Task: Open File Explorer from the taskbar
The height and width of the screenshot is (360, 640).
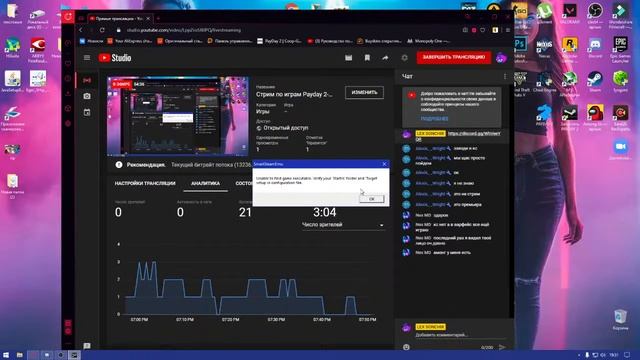Action: pos(19,355)
